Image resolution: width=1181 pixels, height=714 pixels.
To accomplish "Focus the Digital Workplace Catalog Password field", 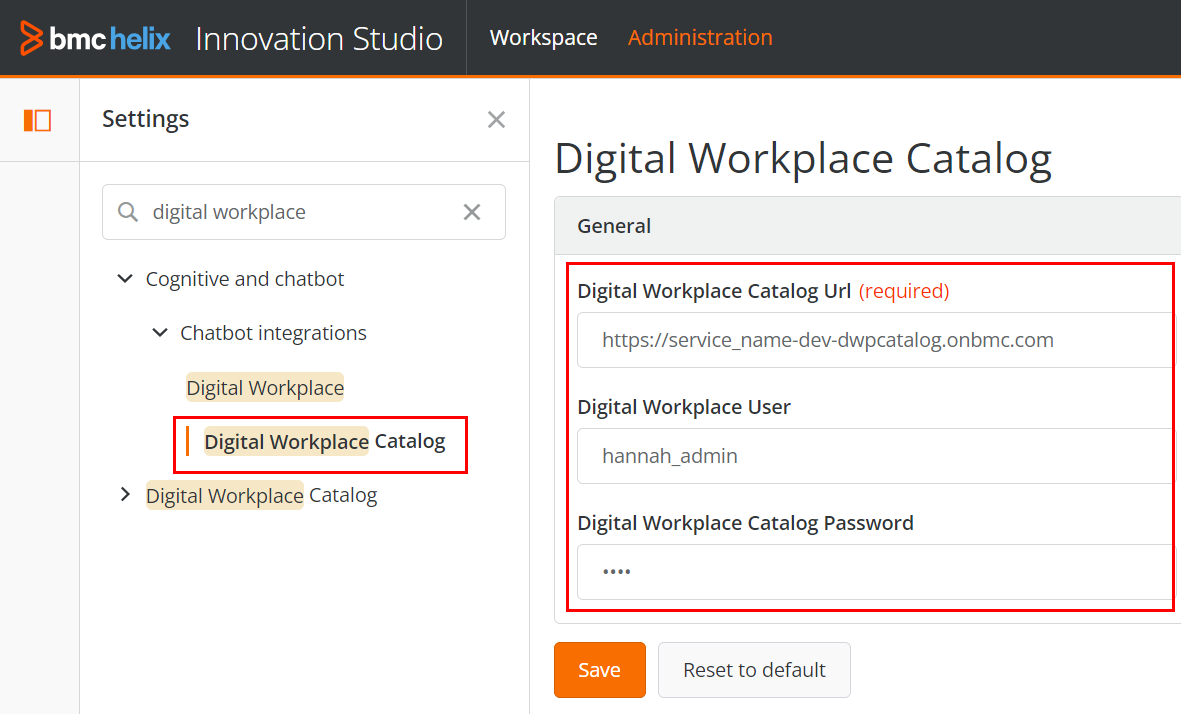I will pos(875,572).
